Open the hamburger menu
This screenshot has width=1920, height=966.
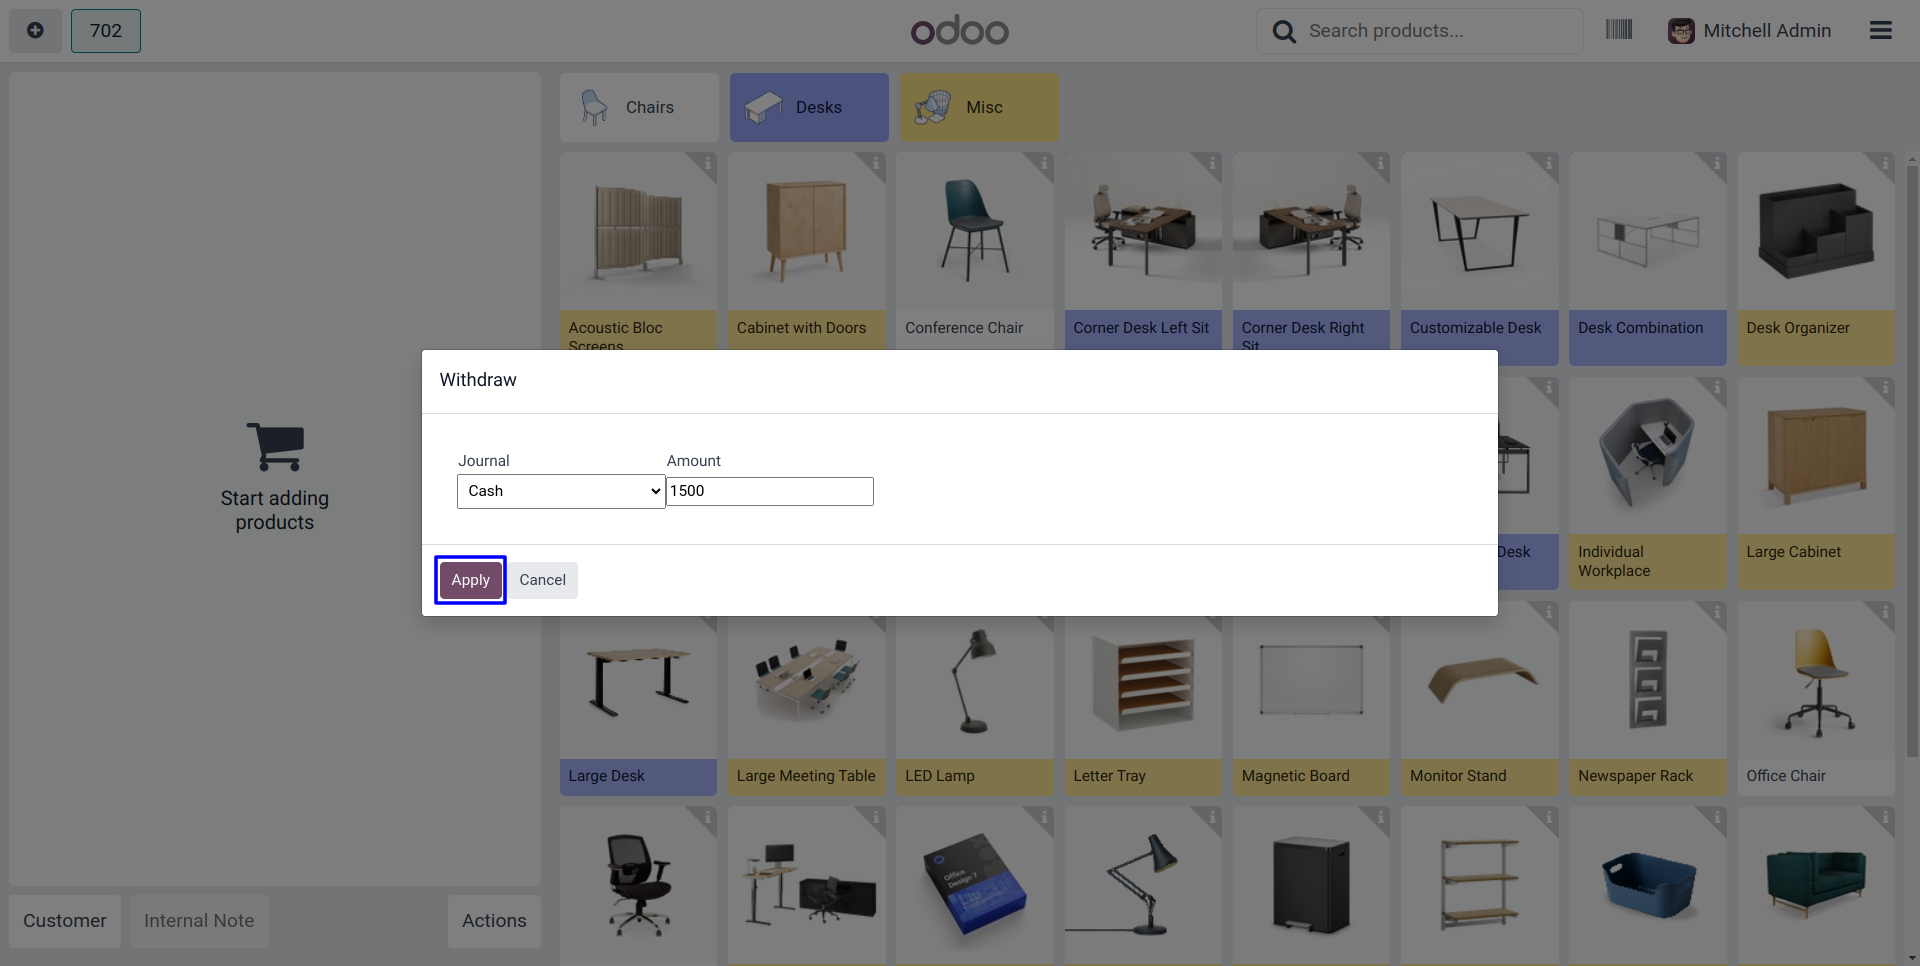click(1881, 31)
